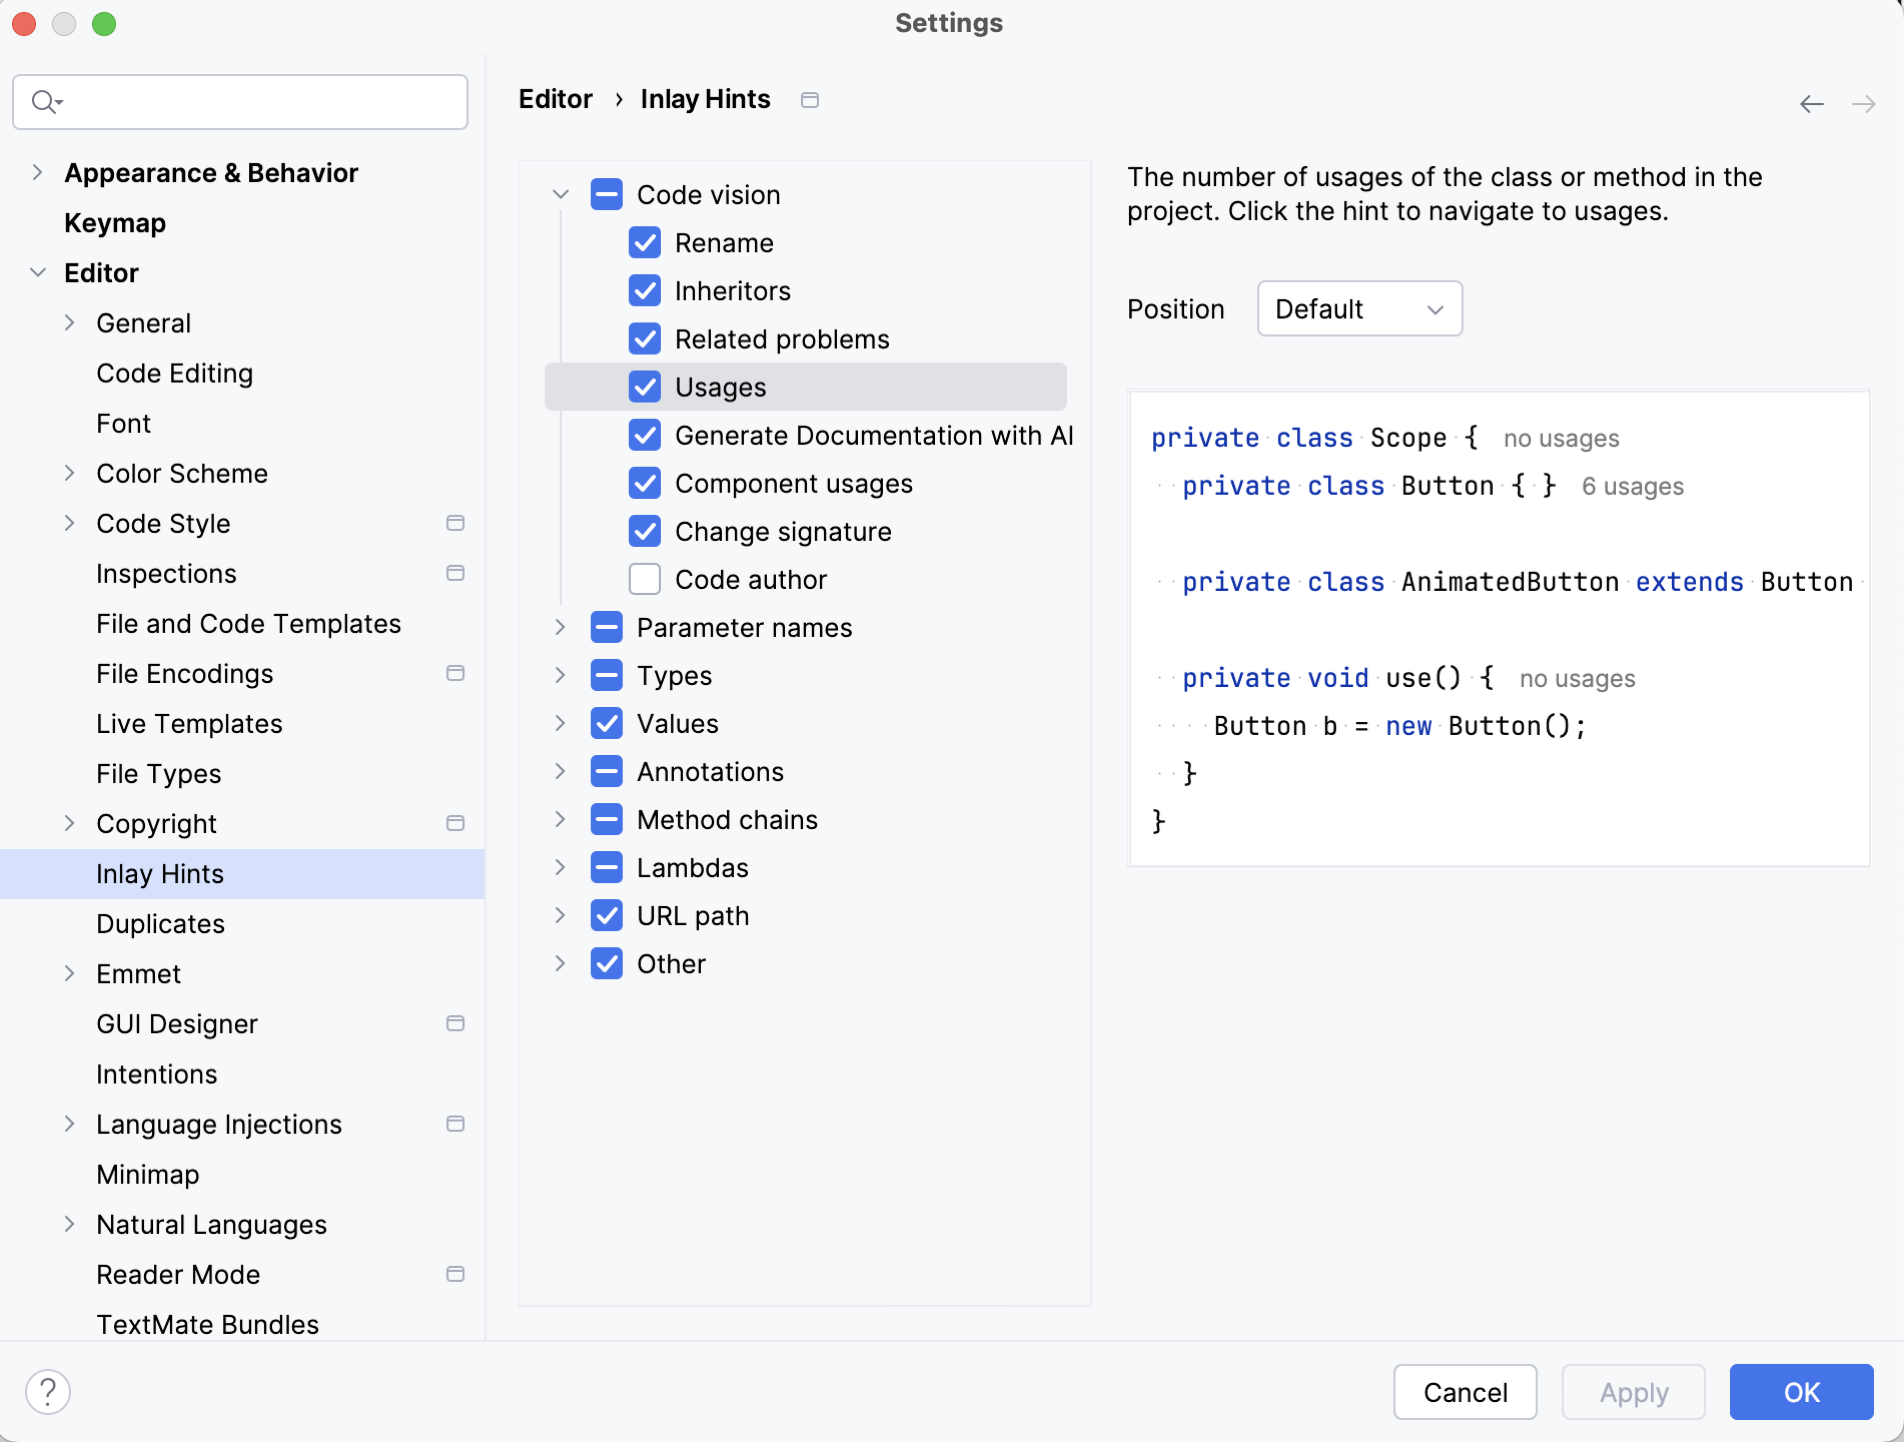Disable the Generate Documentation with AI checkbox
The height and width of the screenshot is (1442, 1904).
(x=645, y=435)
